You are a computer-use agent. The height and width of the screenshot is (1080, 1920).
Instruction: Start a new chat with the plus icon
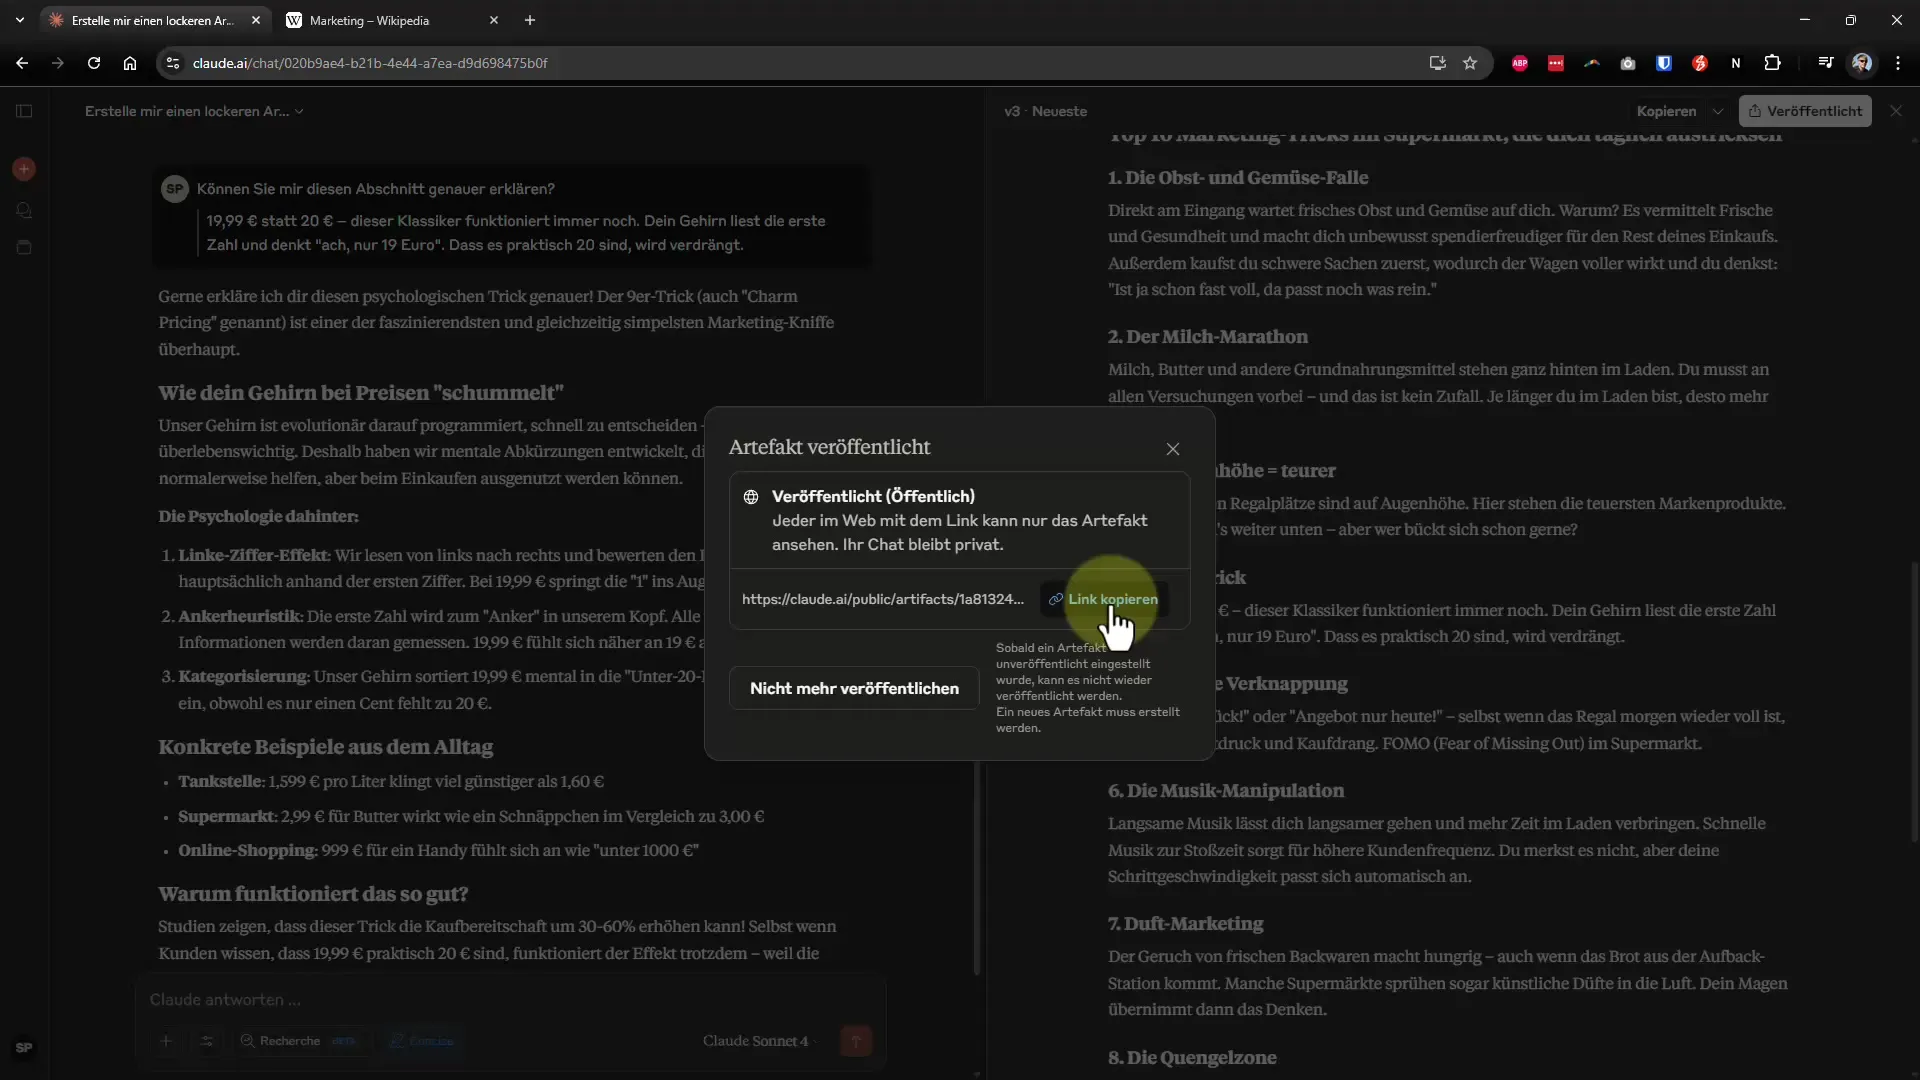pos(24,169)
